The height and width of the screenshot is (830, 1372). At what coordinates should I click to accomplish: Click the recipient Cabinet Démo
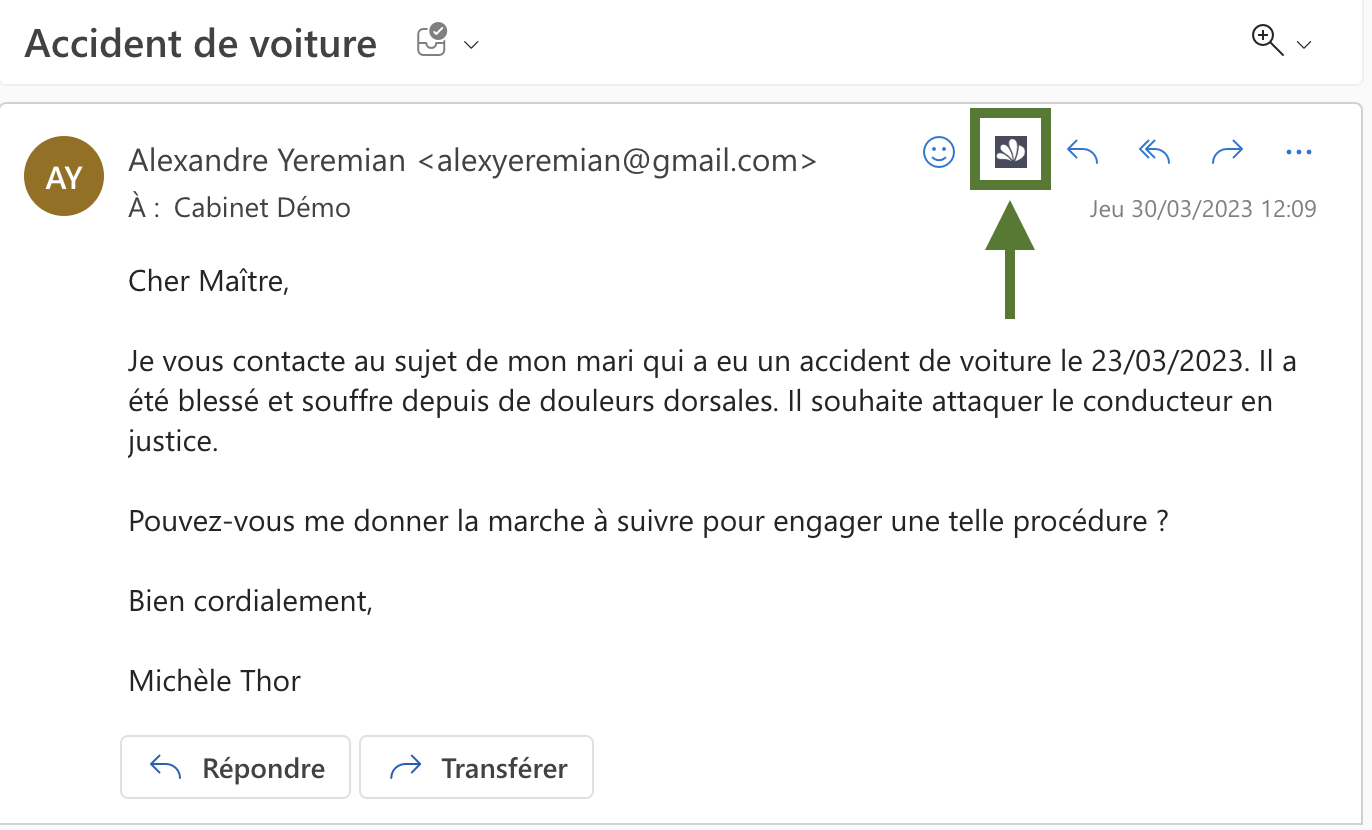[x=262, y=208]
